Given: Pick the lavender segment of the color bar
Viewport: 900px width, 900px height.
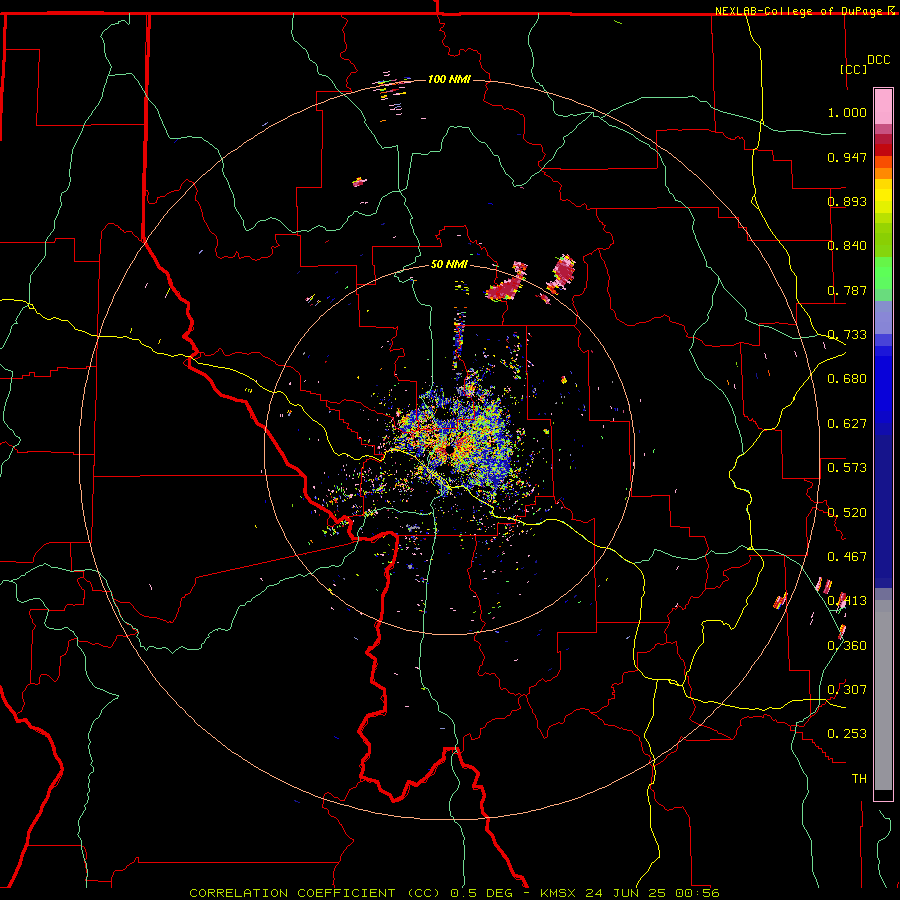Looking at the screenshot, I should (x=883, y=317).
